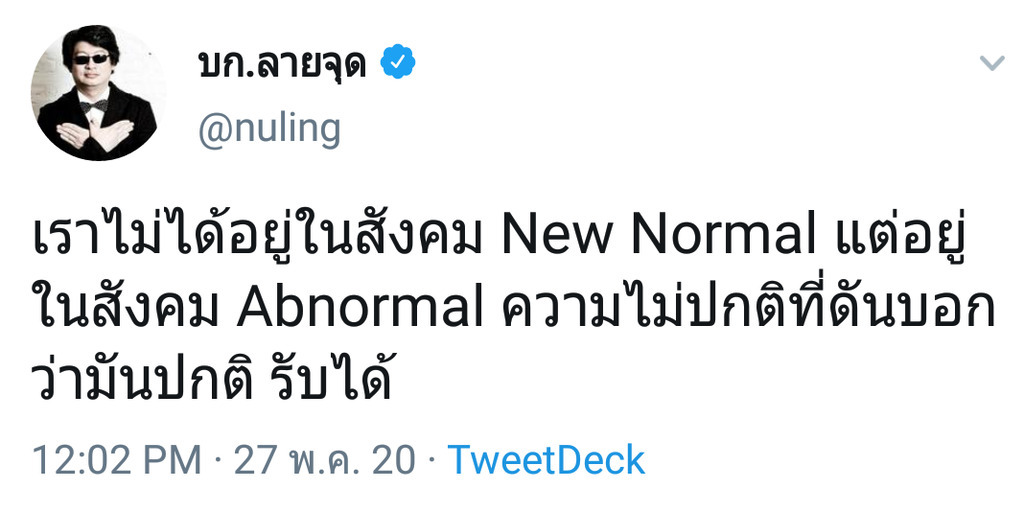Click the blue verified badge icon

point(400,64)
